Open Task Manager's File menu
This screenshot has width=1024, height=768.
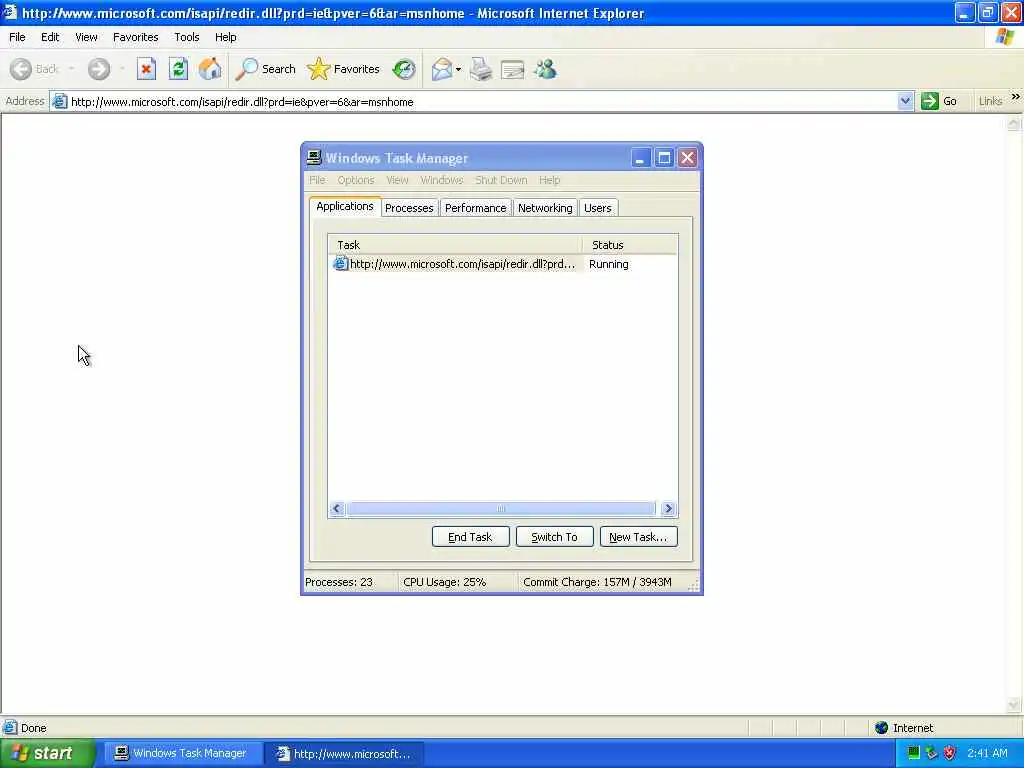coord(317,180)
